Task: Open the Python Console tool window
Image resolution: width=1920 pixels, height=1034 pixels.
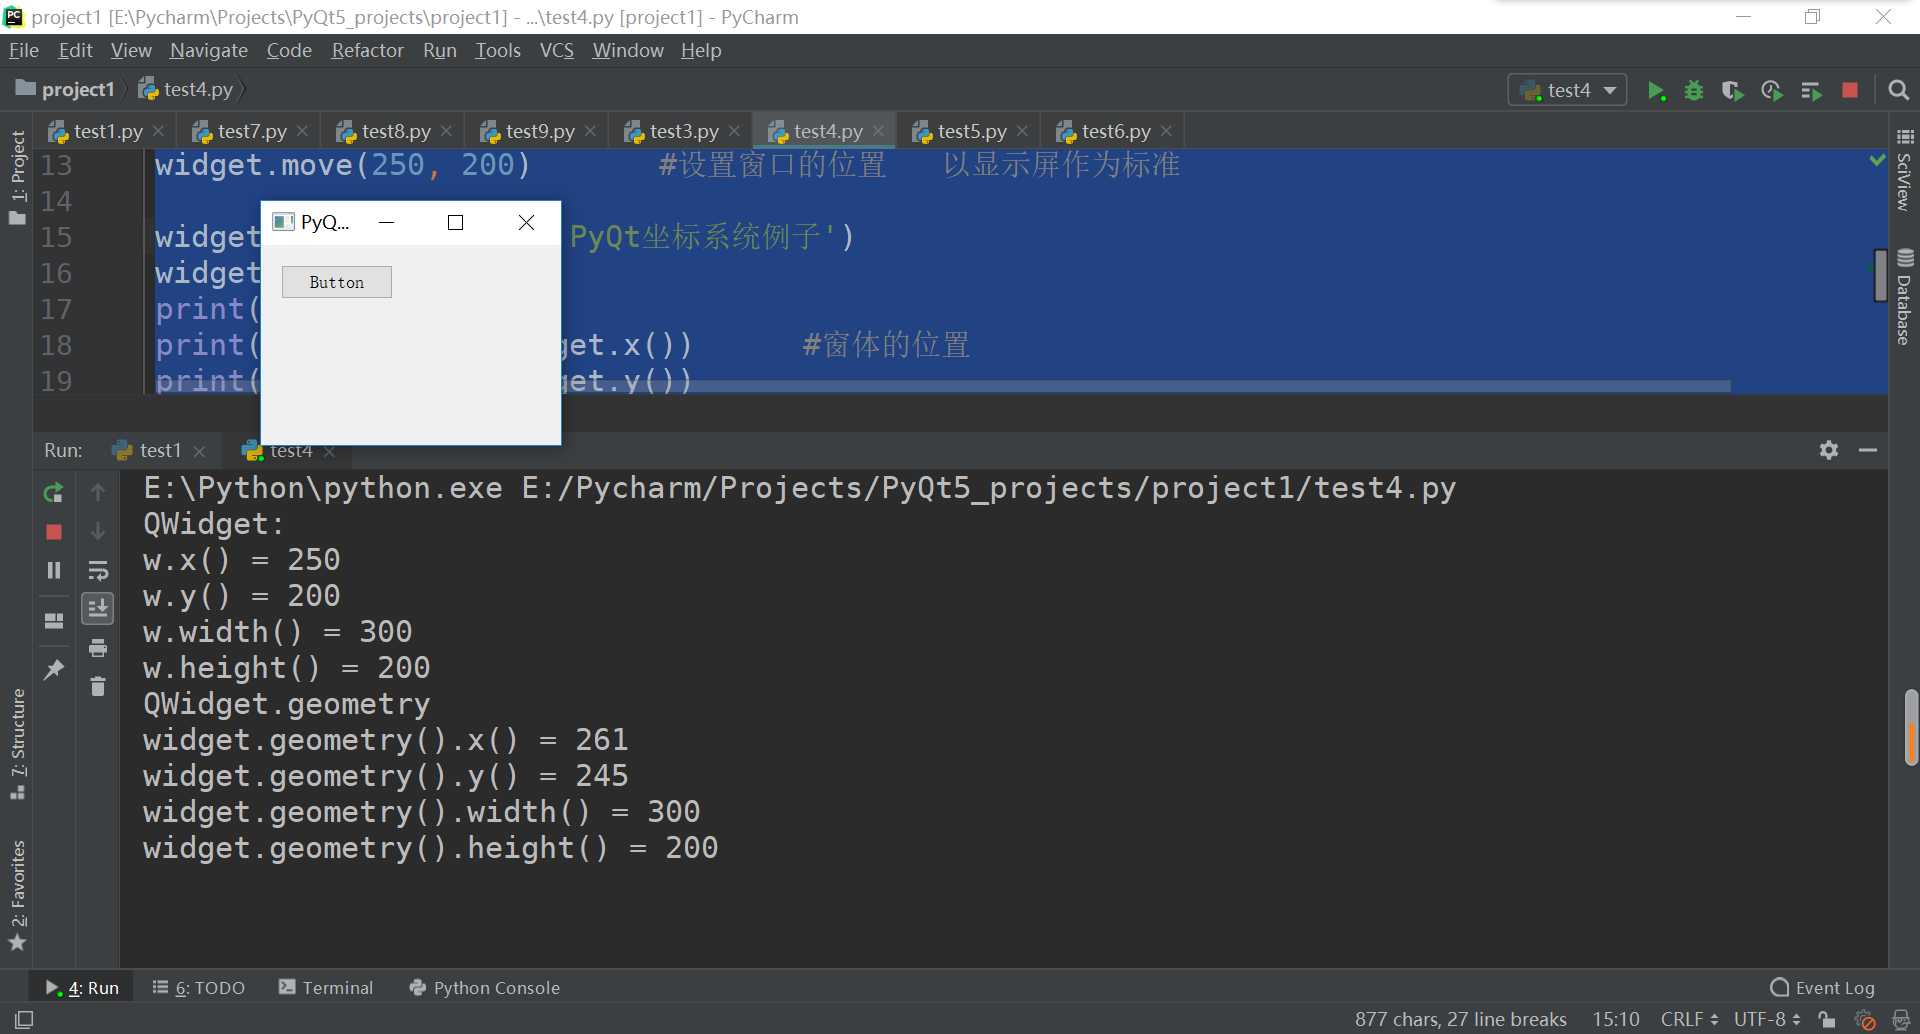Action: tap(485, 988)
